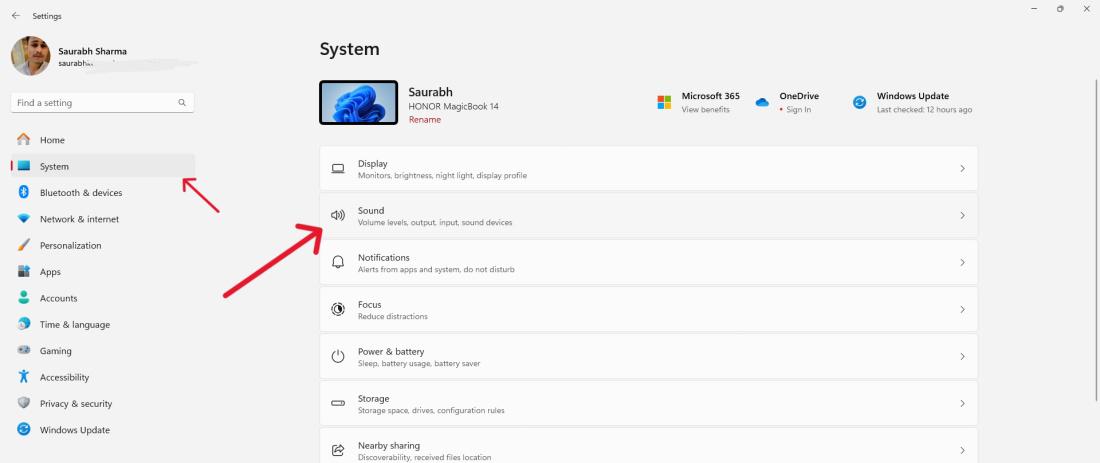Click the Windows Update icon in sidebar
1100x463 pixels.
coord(24,429)
